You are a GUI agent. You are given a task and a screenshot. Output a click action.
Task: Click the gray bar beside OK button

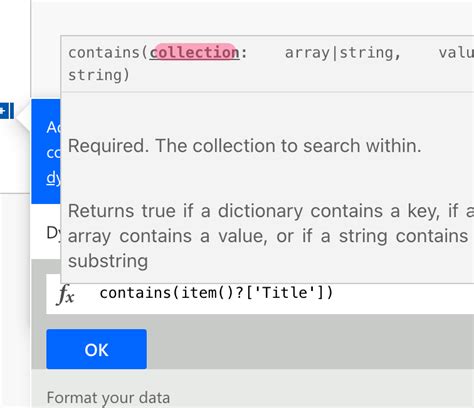310,349
